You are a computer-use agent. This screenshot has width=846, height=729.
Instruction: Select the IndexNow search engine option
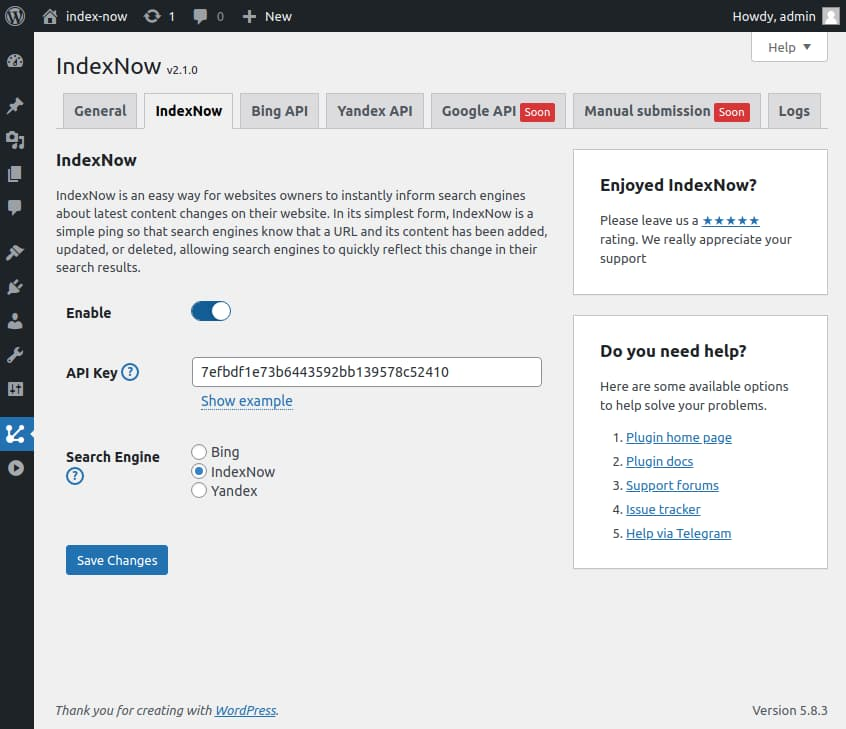pos(199,471)
